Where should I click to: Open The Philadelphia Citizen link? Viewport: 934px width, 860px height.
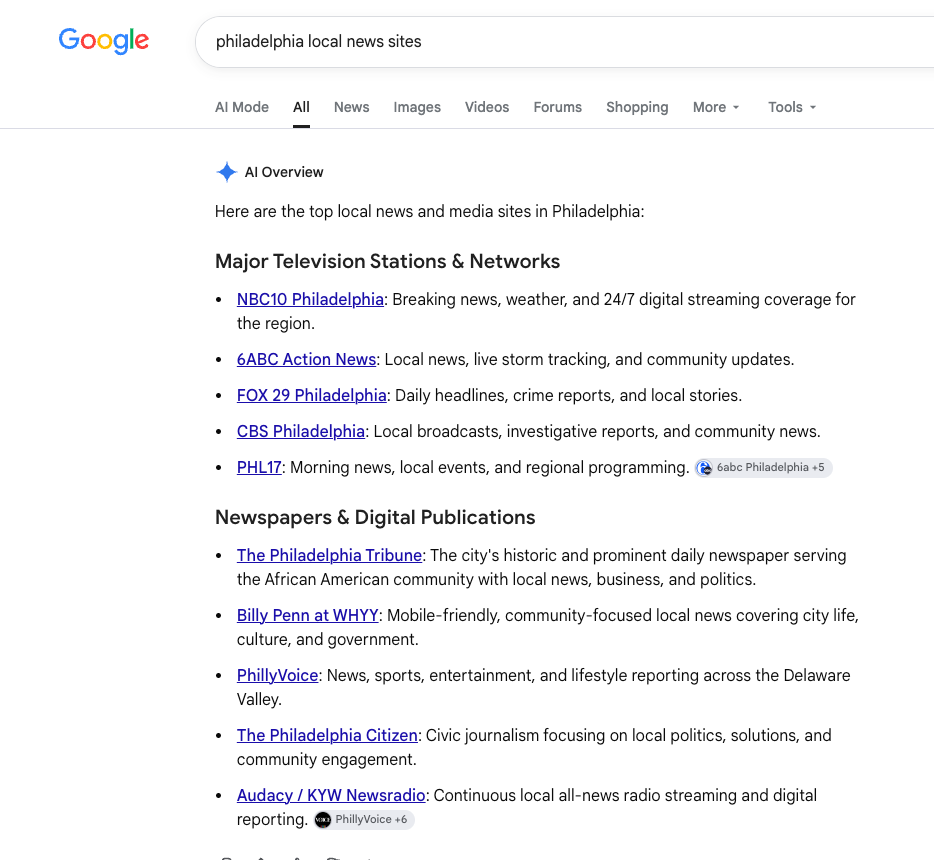(x=327, y=736)
